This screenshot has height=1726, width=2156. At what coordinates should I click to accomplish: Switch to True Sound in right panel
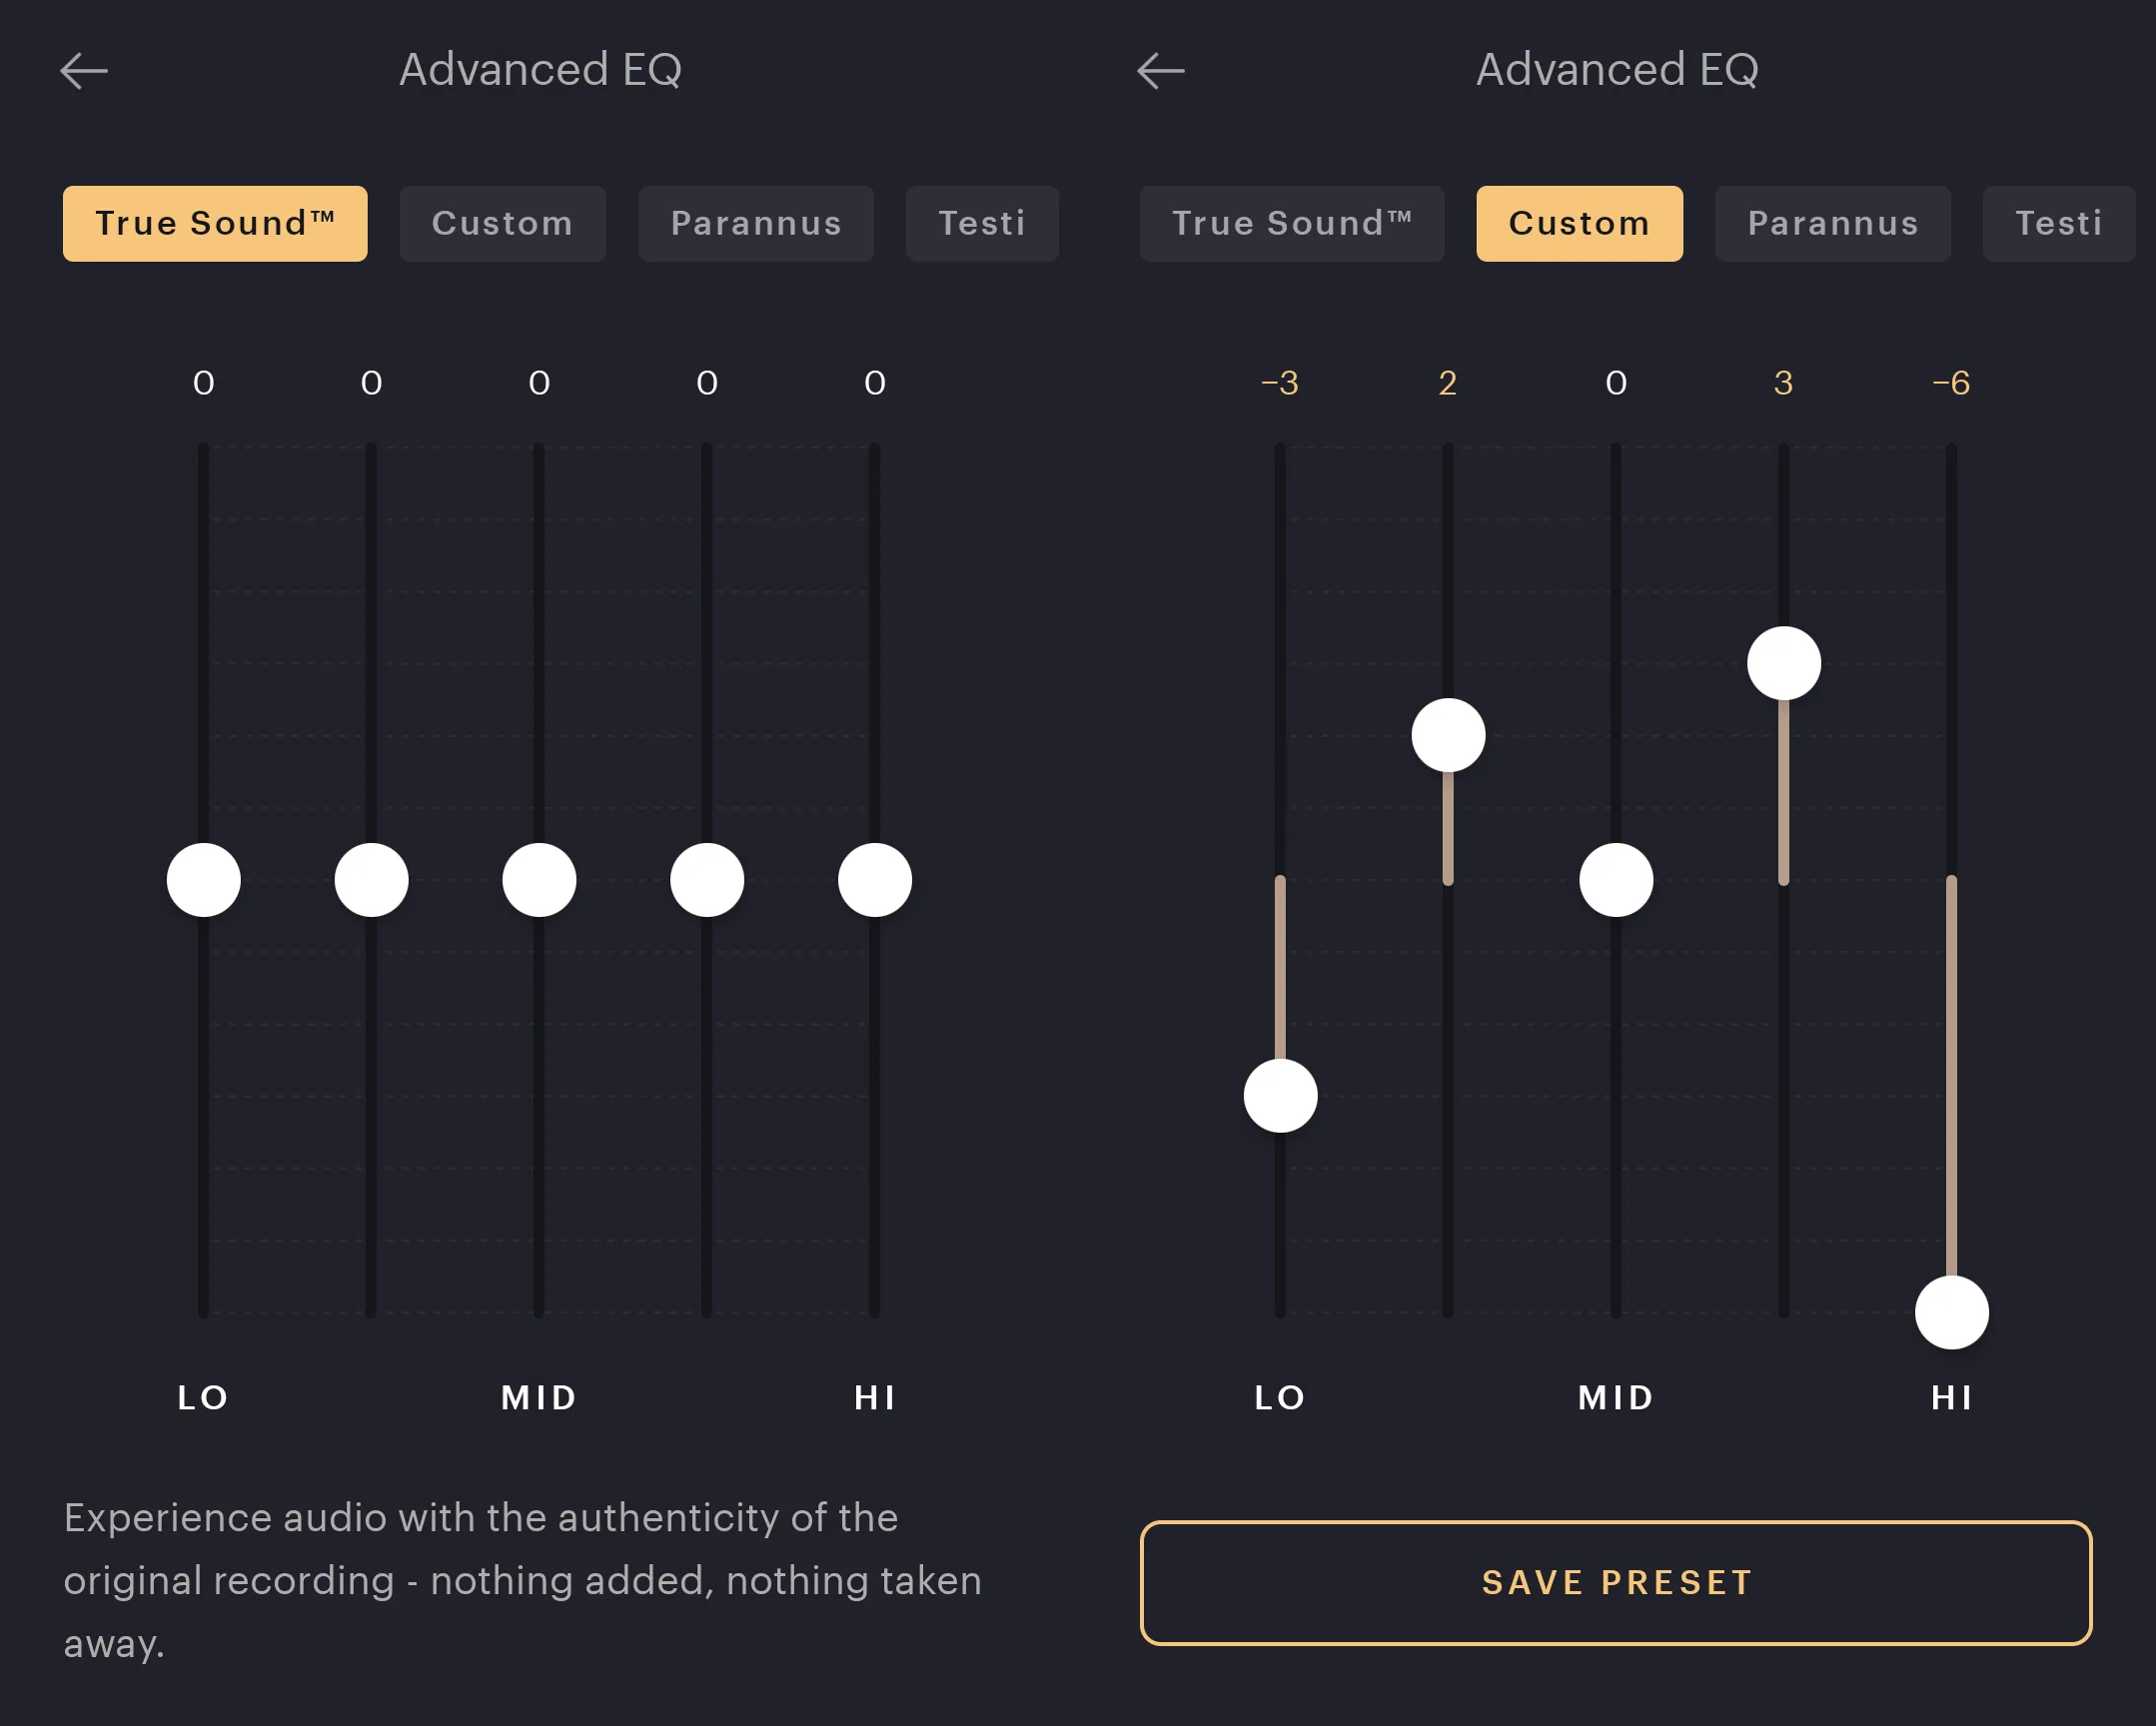pos(1292,223)
